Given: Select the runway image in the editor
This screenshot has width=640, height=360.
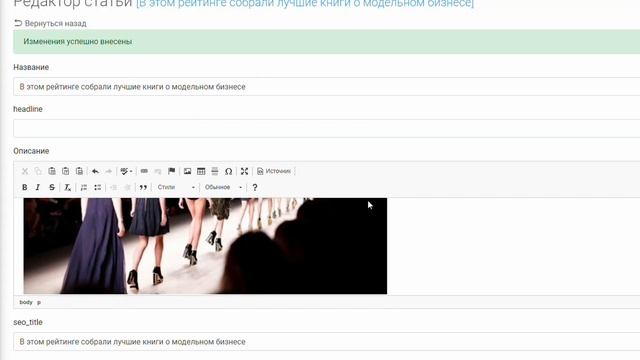Looking at the screenshot, I should point(205,246).
